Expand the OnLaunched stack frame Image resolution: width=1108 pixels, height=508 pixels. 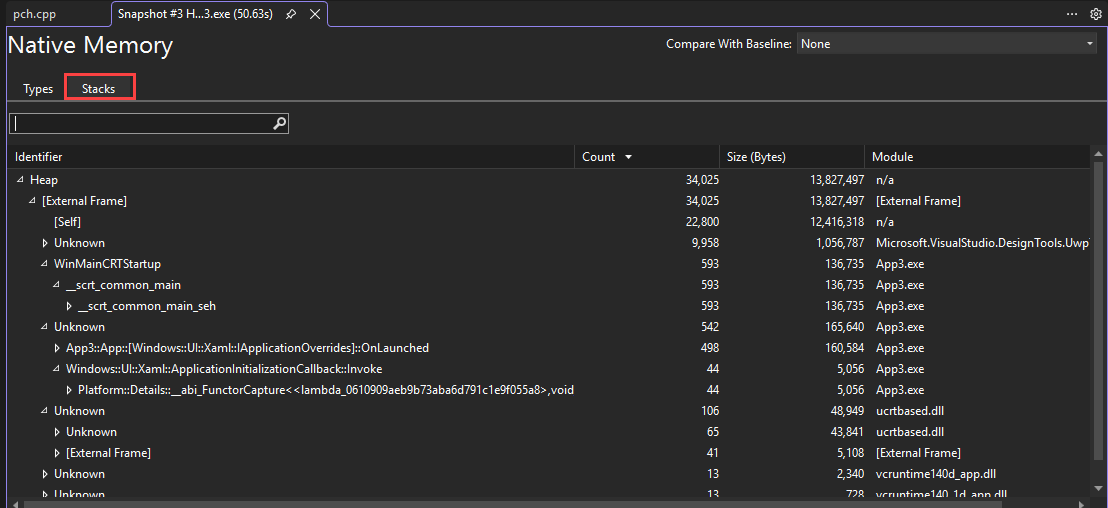tap(57, 348)
